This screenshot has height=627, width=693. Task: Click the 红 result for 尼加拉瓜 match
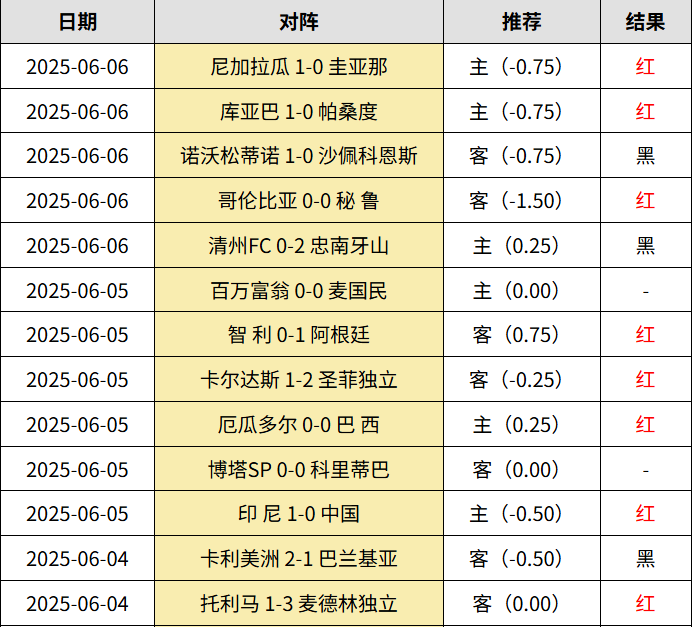[645, 67]
